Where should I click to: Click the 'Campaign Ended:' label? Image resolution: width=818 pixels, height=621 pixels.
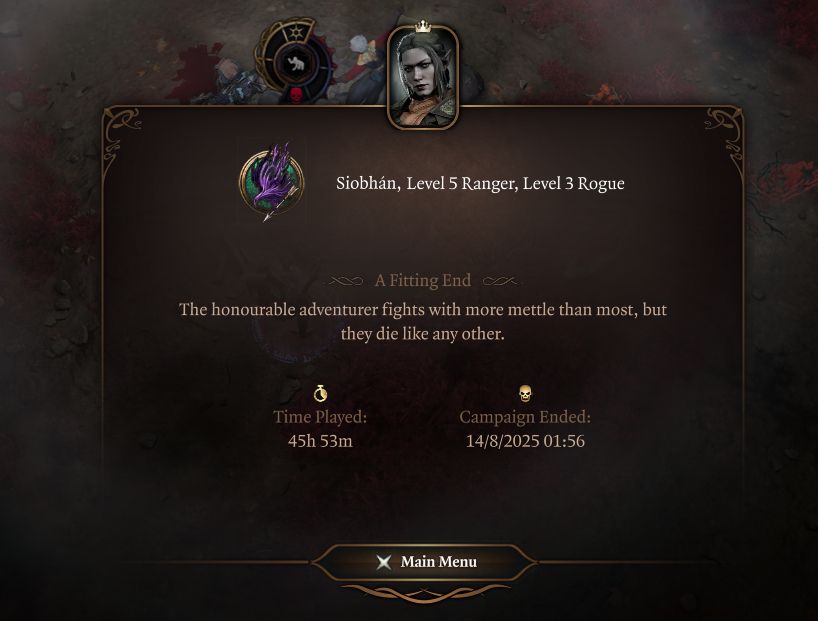click(x=525, y=417)
